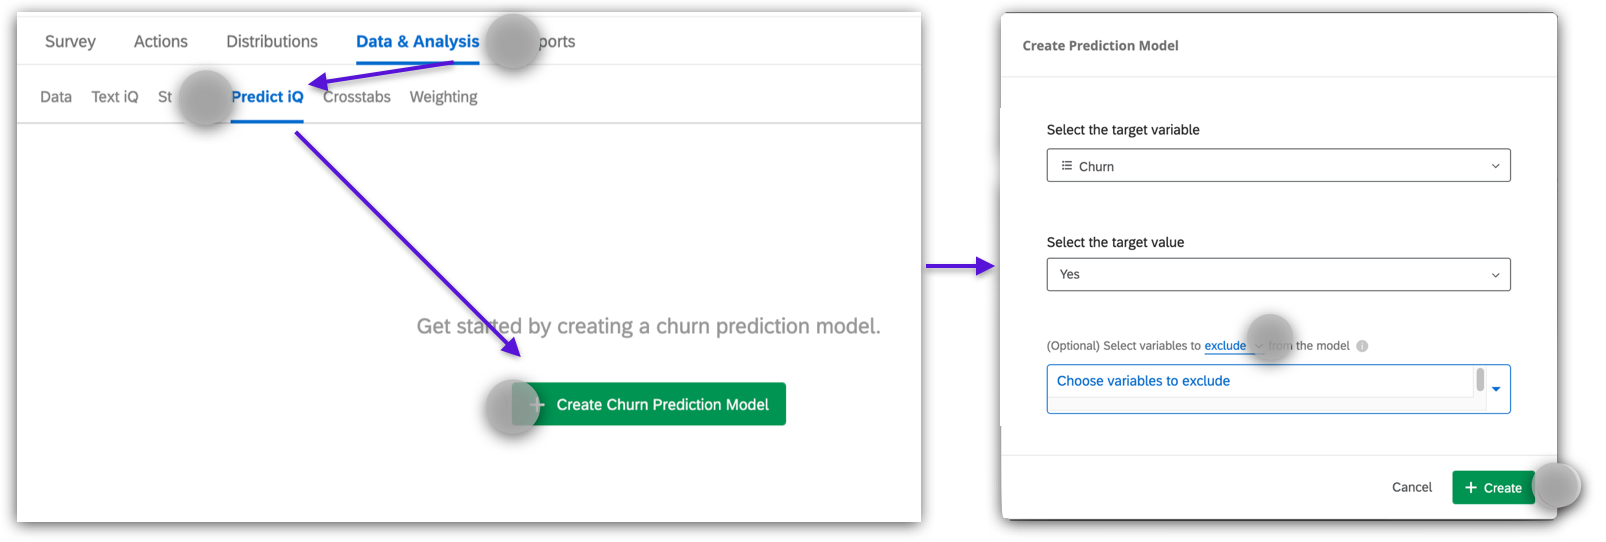Switch to the Actions tab
The width and height of the screenshot is (1606, 542).
pyautogui.click(x=161, y=42)
